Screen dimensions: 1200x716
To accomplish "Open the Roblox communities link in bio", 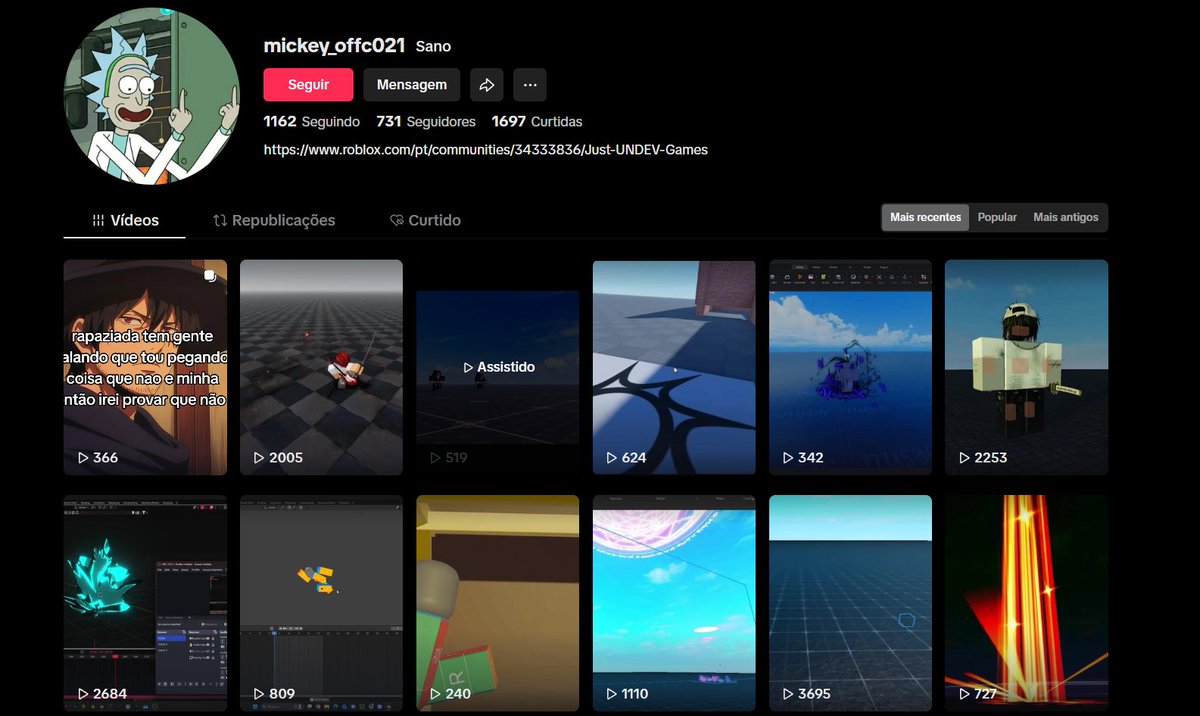I will [486, 150].
